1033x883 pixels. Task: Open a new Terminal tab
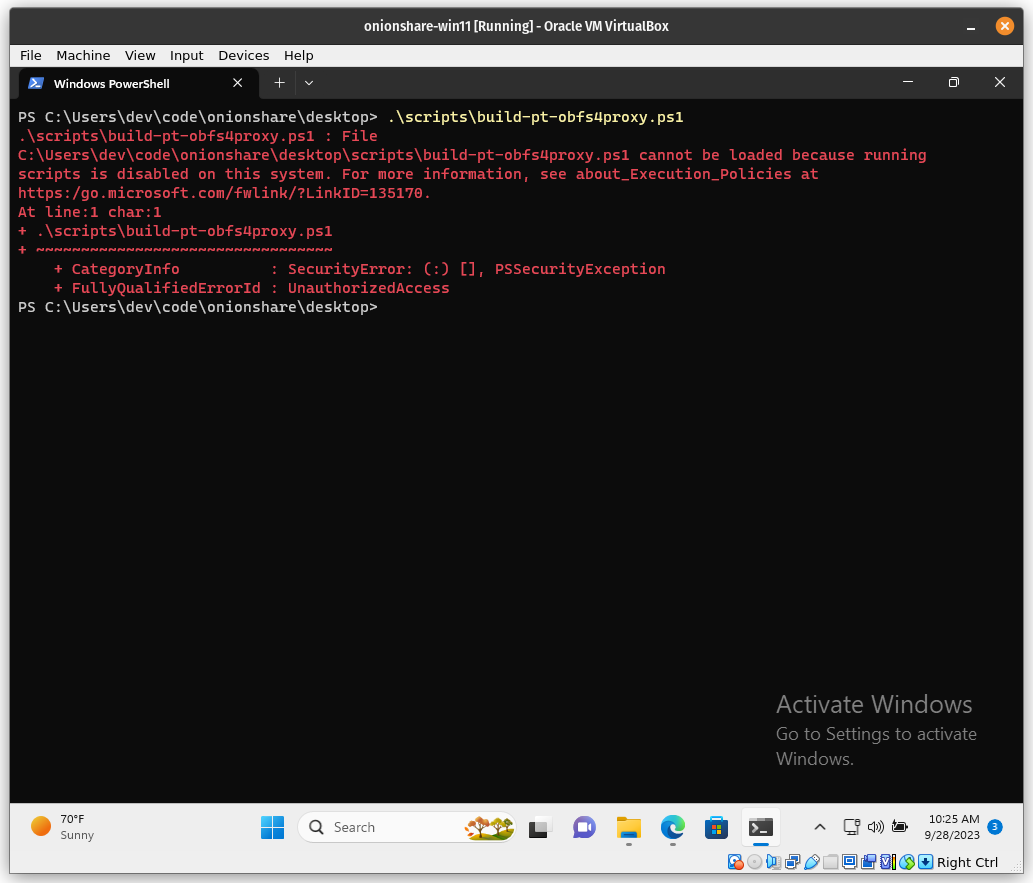pos(279,83)
